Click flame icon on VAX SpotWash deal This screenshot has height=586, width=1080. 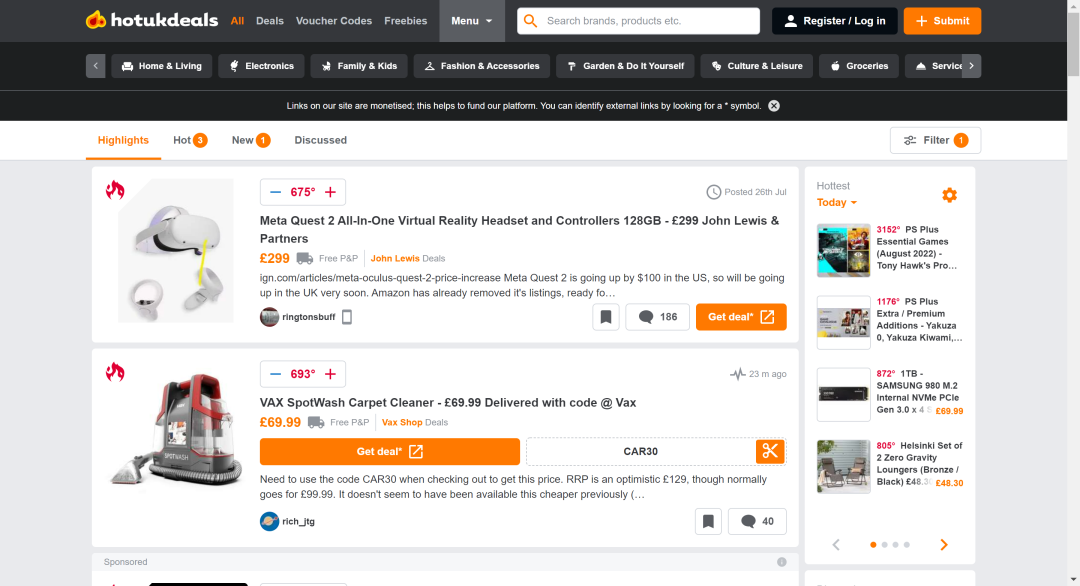(115, 372)
